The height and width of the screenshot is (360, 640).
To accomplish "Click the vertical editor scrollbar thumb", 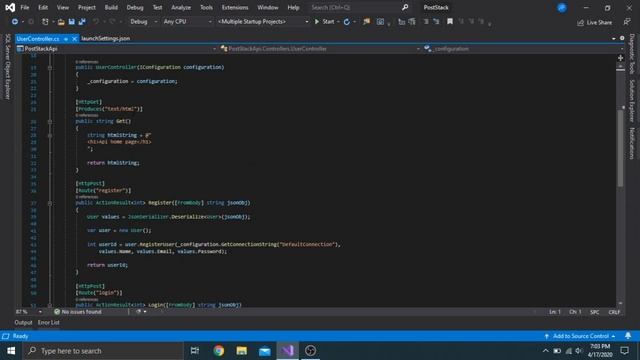I will coord(620,147).
